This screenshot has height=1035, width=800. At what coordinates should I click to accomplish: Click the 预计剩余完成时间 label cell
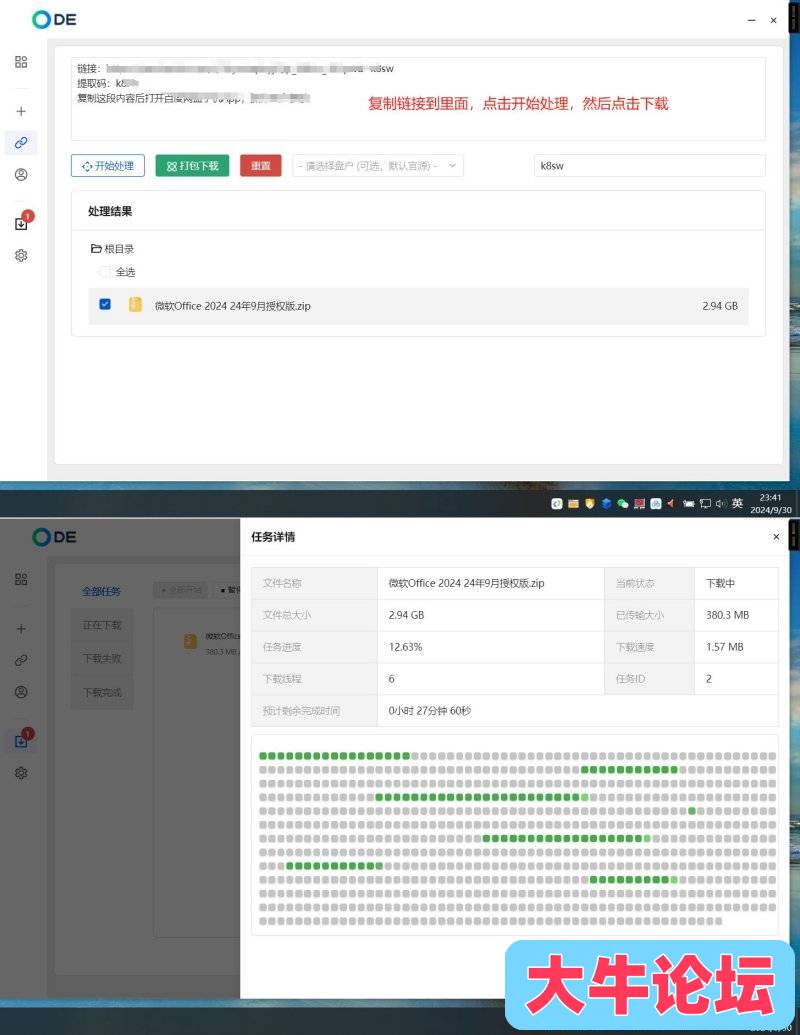pyautogui.click(x=314, y=711)
